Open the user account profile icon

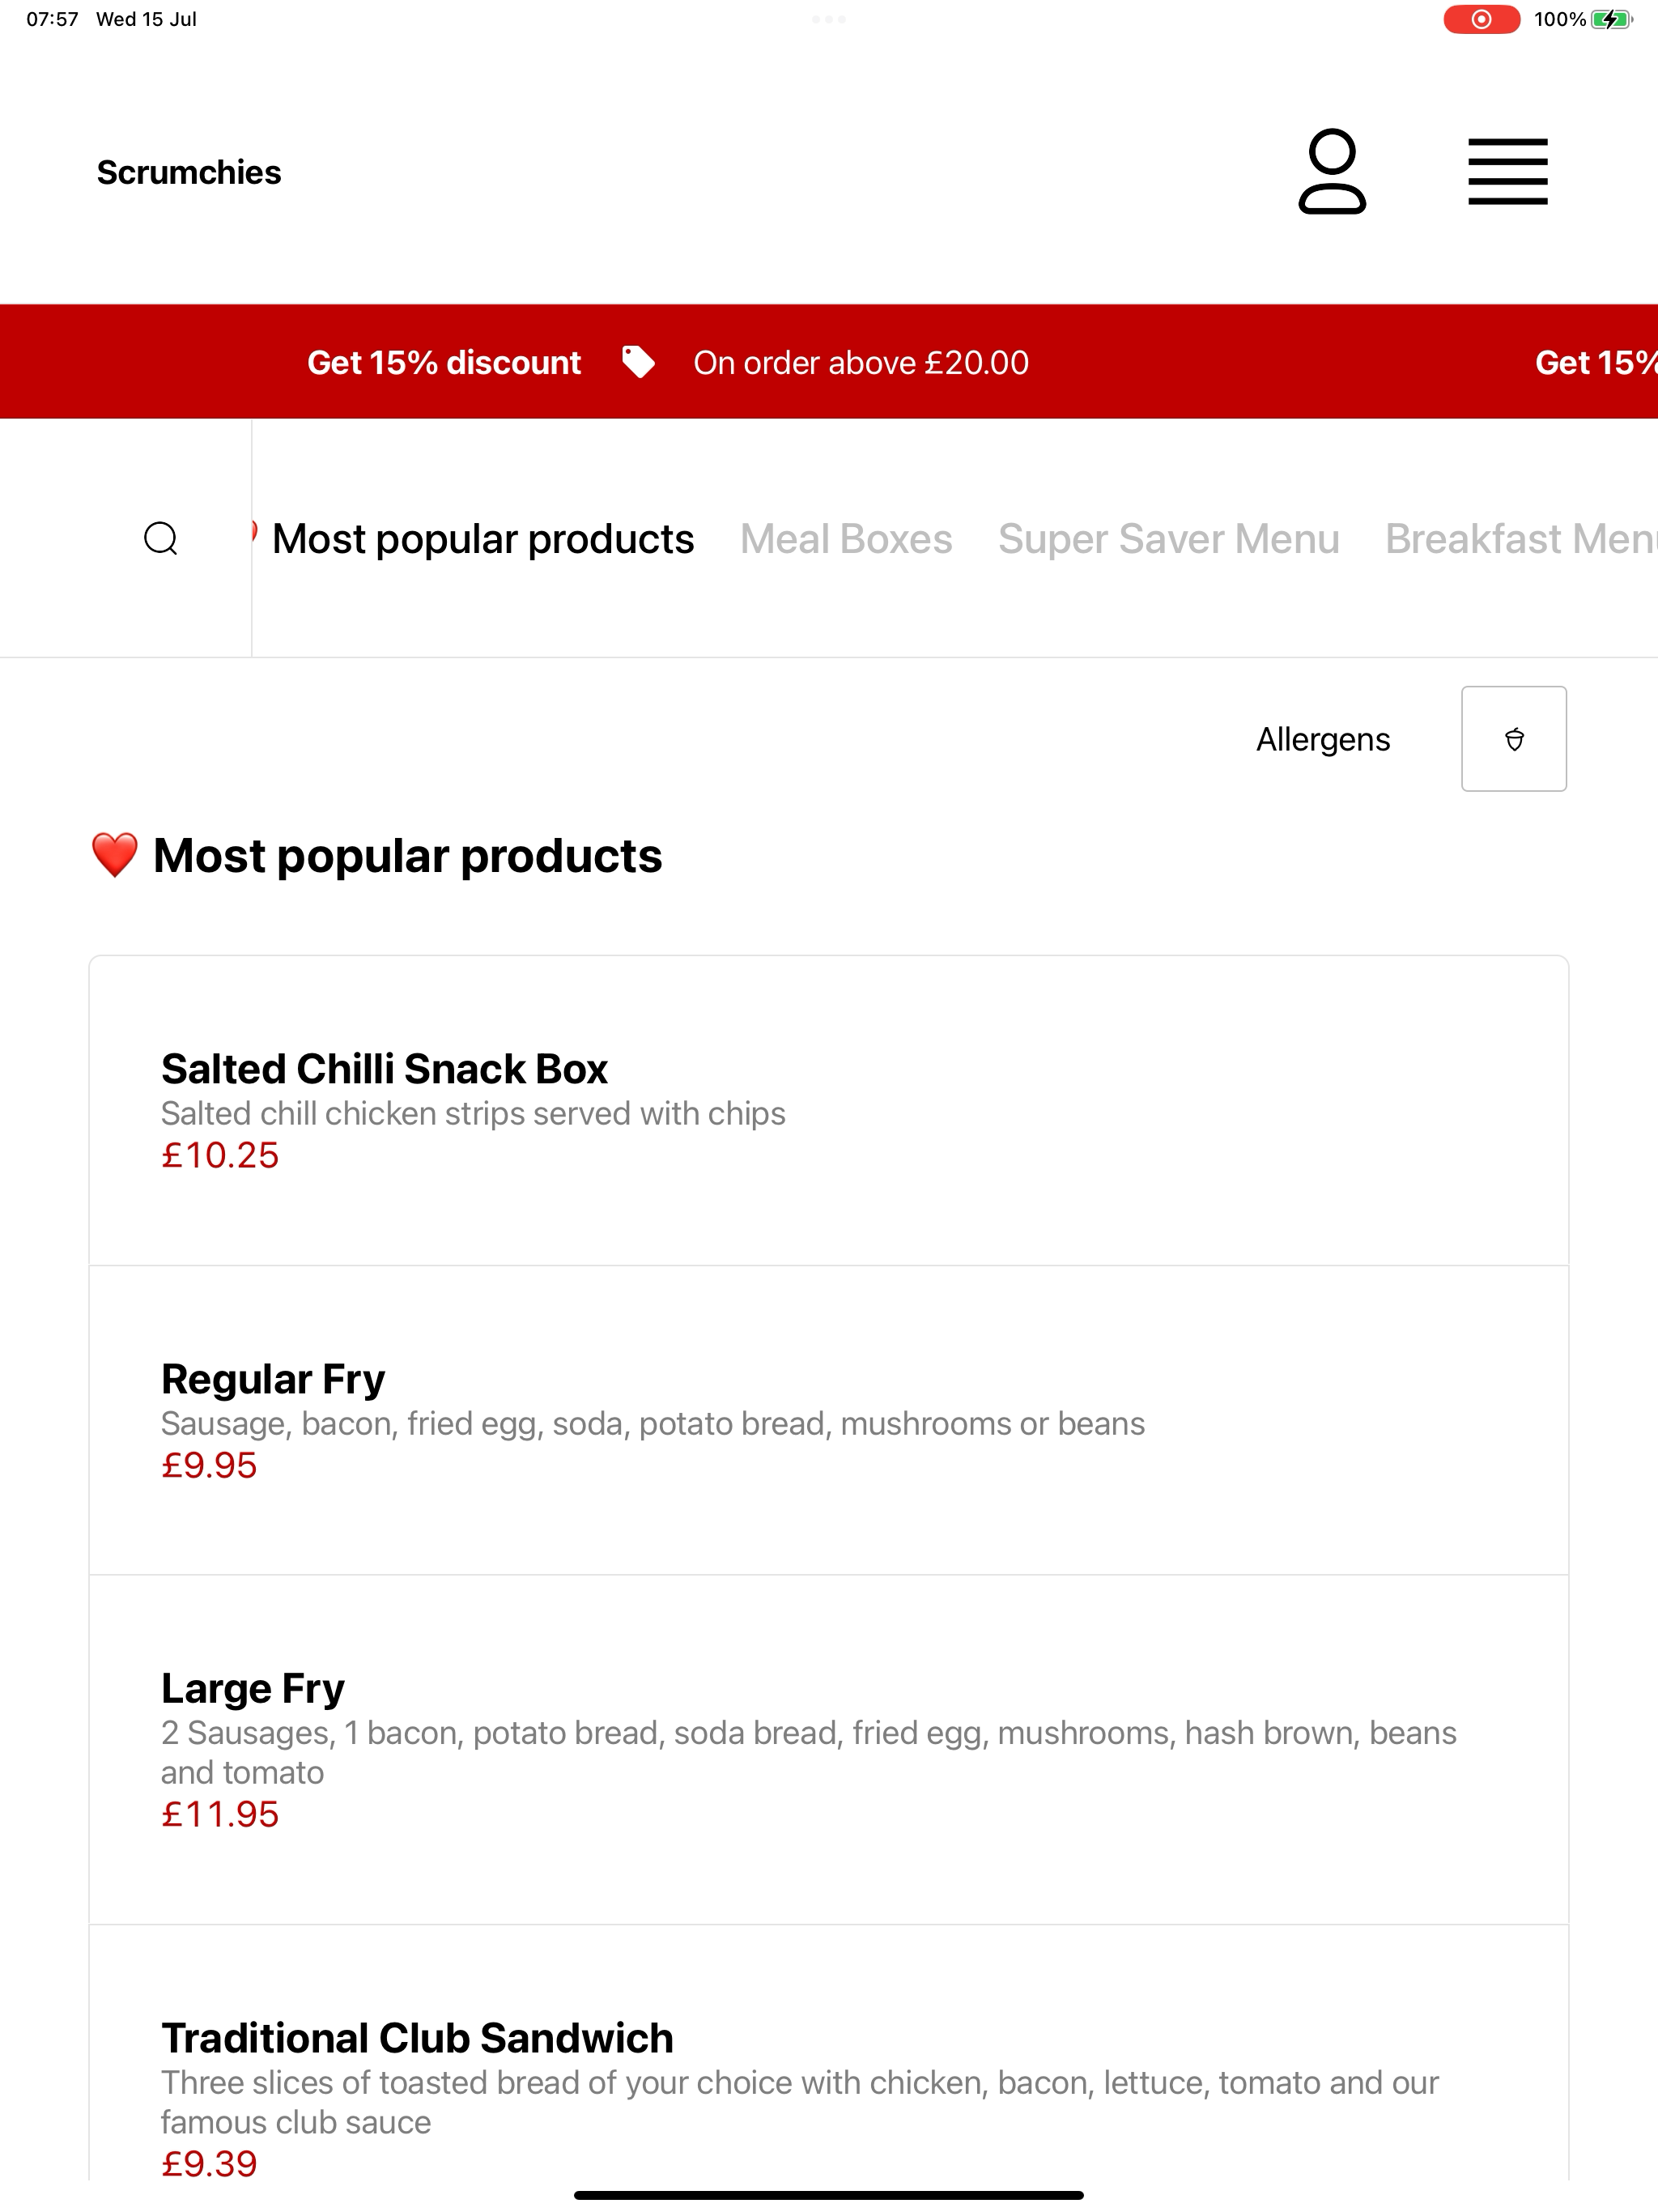point(1332,171)
